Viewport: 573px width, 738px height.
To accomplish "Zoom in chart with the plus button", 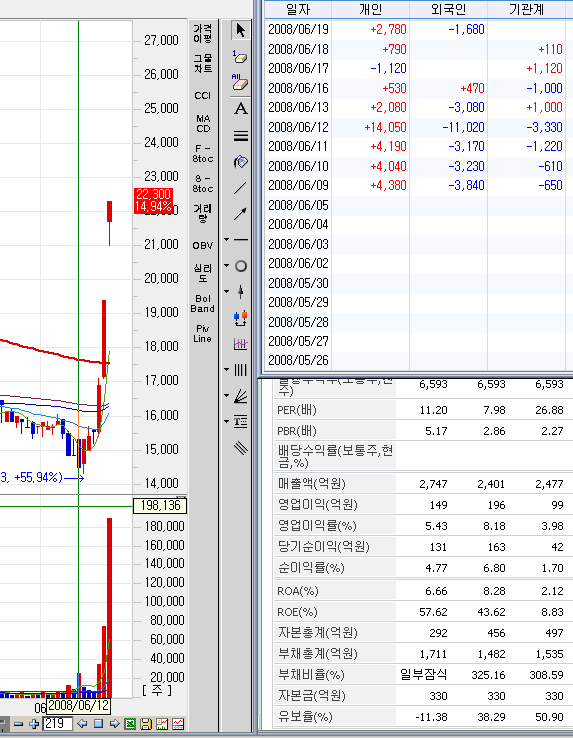I will (x=34, y=724).
